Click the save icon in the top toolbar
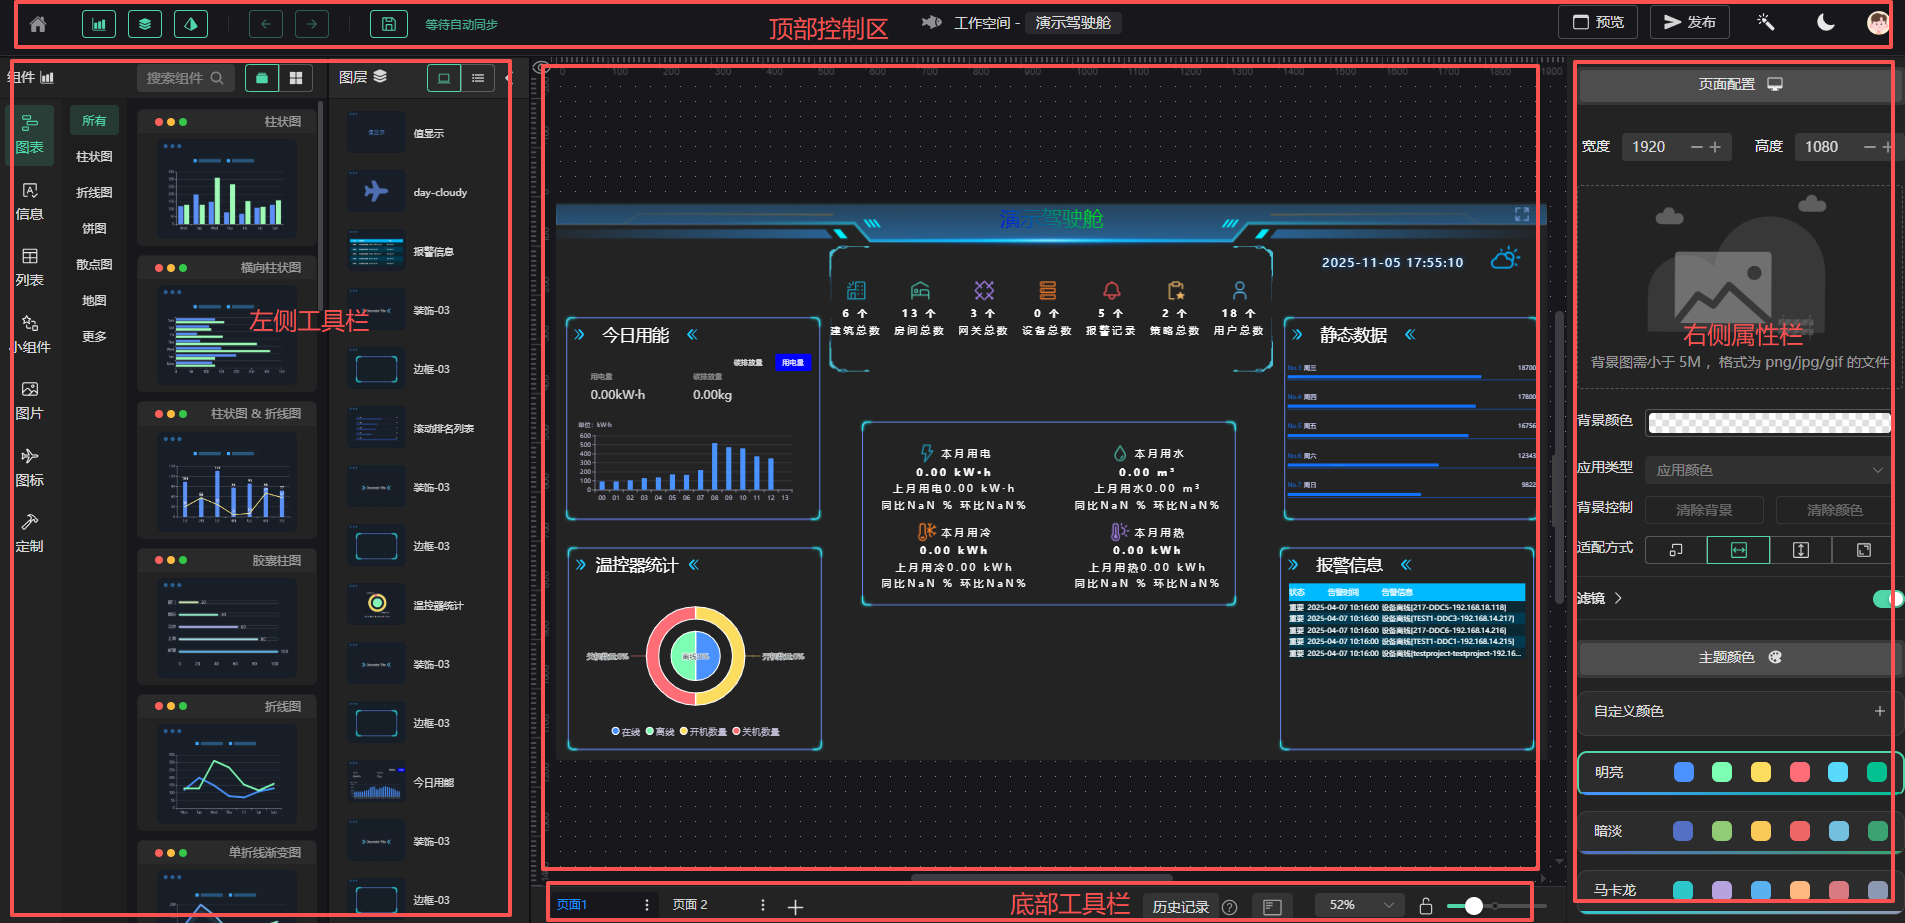 tap(388, 24)
